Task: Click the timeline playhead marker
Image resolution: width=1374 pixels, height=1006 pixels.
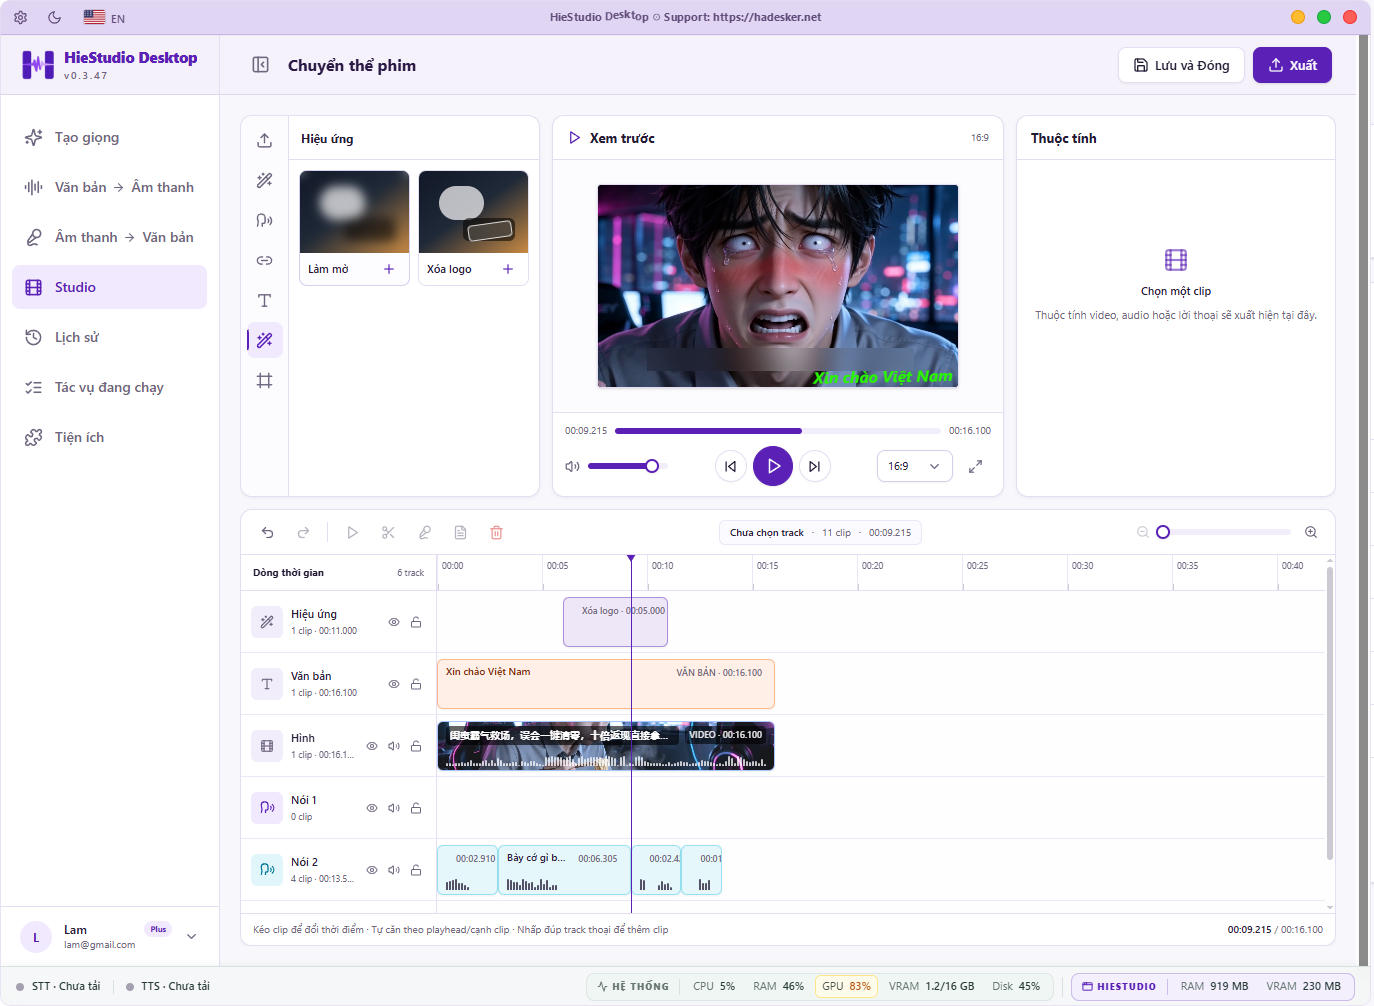Action: pos(631,558)
